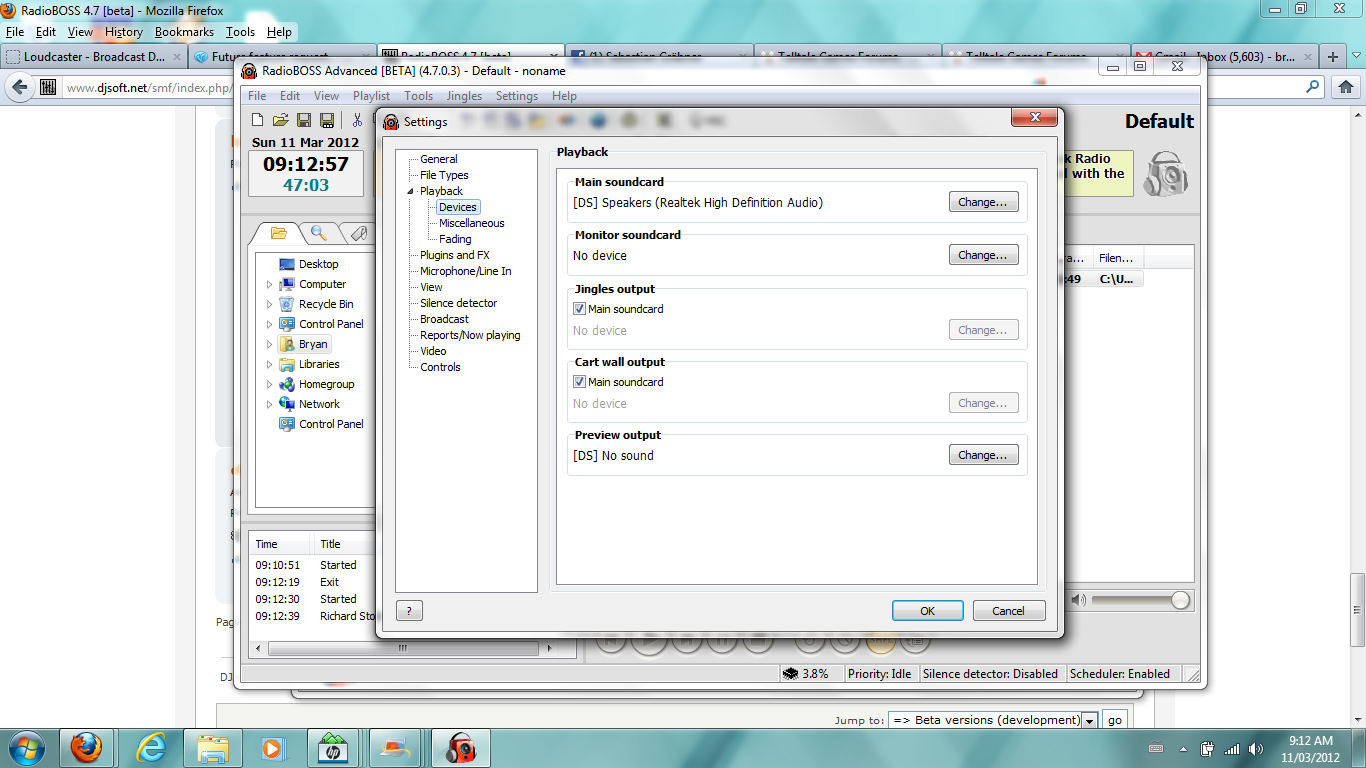
Task: Open Internet Explorer from the taskbar
Action: pyautogui.click(x=151, y=748)
